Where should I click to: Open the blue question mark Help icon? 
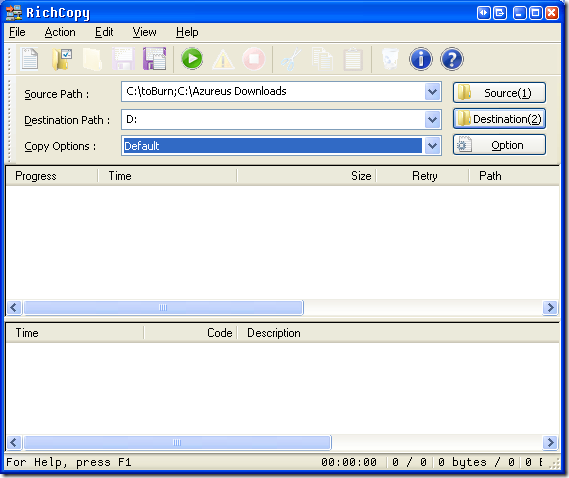pos(452,59)
